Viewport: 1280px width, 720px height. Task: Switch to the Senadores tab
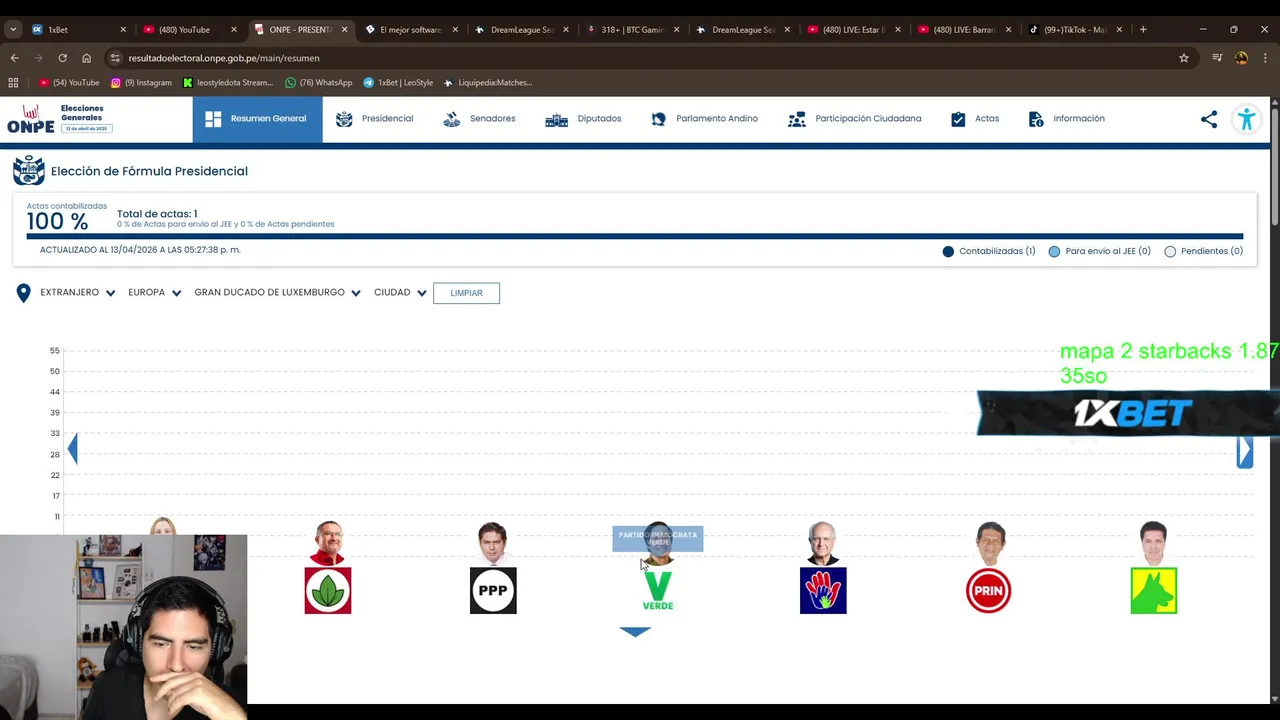479,119
